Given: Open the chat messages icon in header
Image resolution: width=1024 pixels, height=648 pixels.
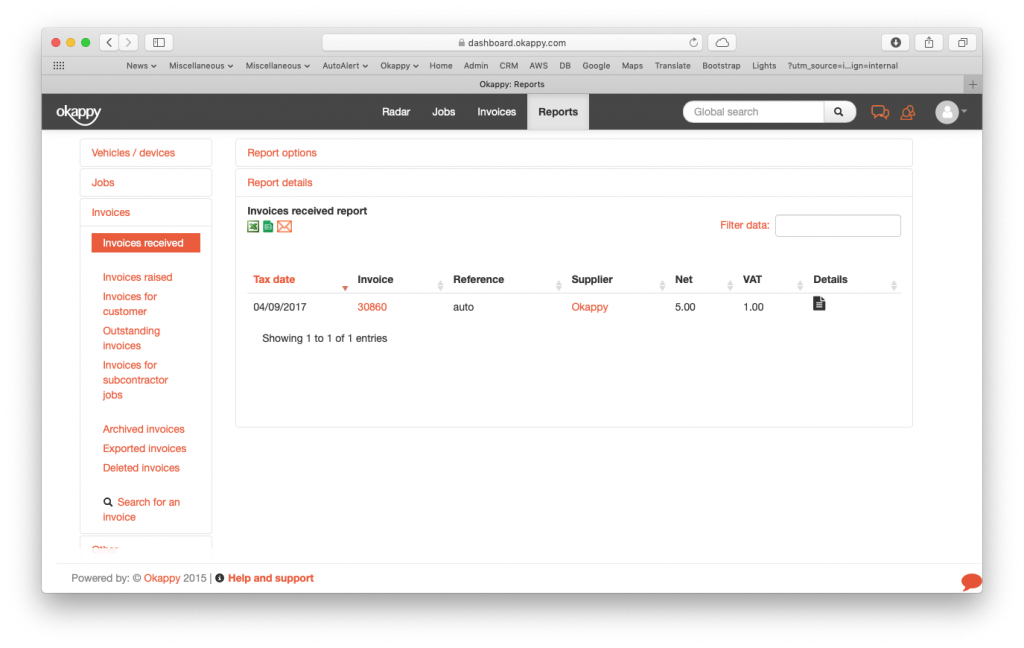Looking at the screenshot, I should (x=880, y=112).
